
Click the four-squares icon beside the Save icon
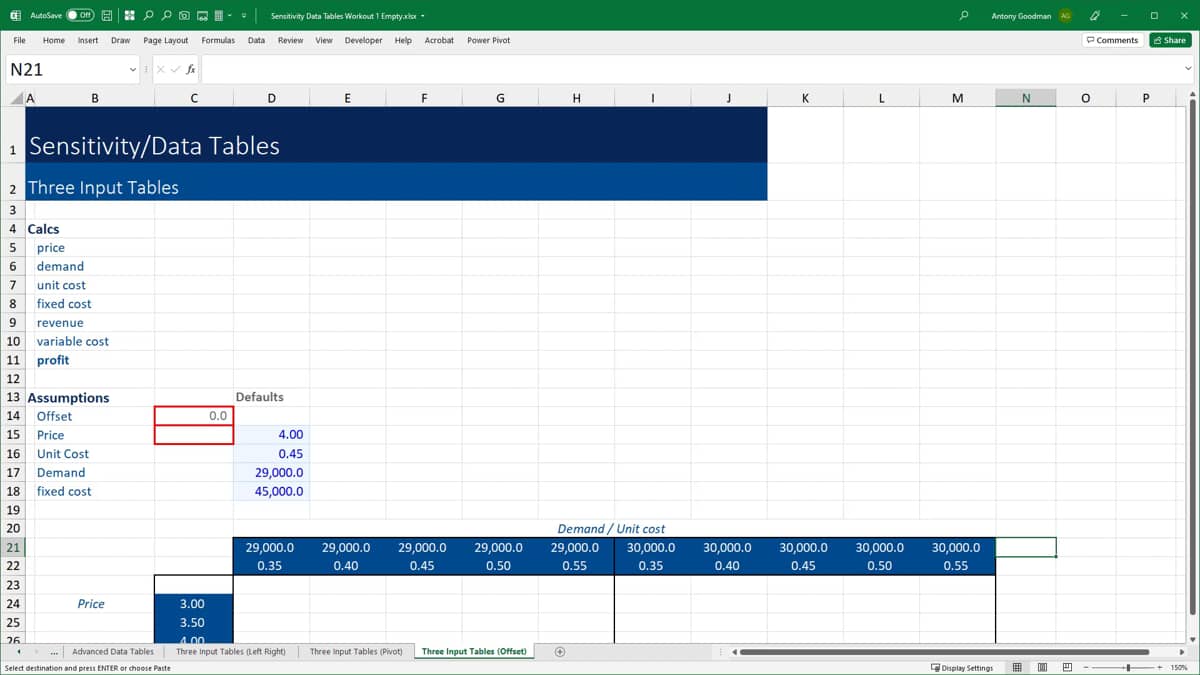(x=130, y=15)
